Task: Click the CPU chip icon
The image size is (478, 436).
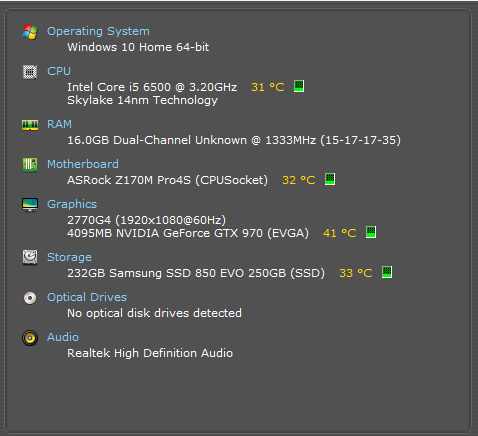Action: pyautogui.click(x=30, y=72)
